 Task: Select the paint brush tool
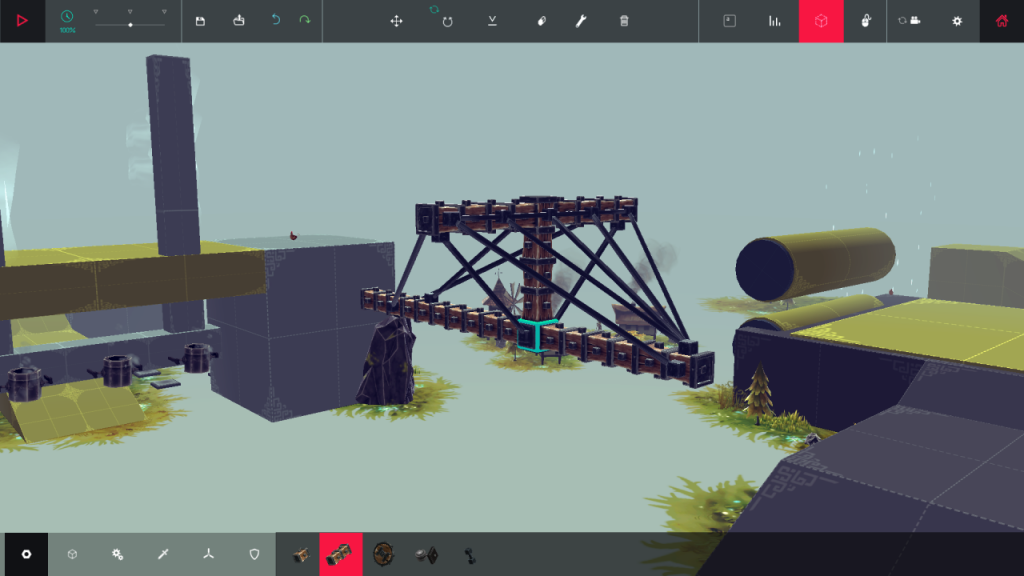pyautogui.click(x=581, y=21)
